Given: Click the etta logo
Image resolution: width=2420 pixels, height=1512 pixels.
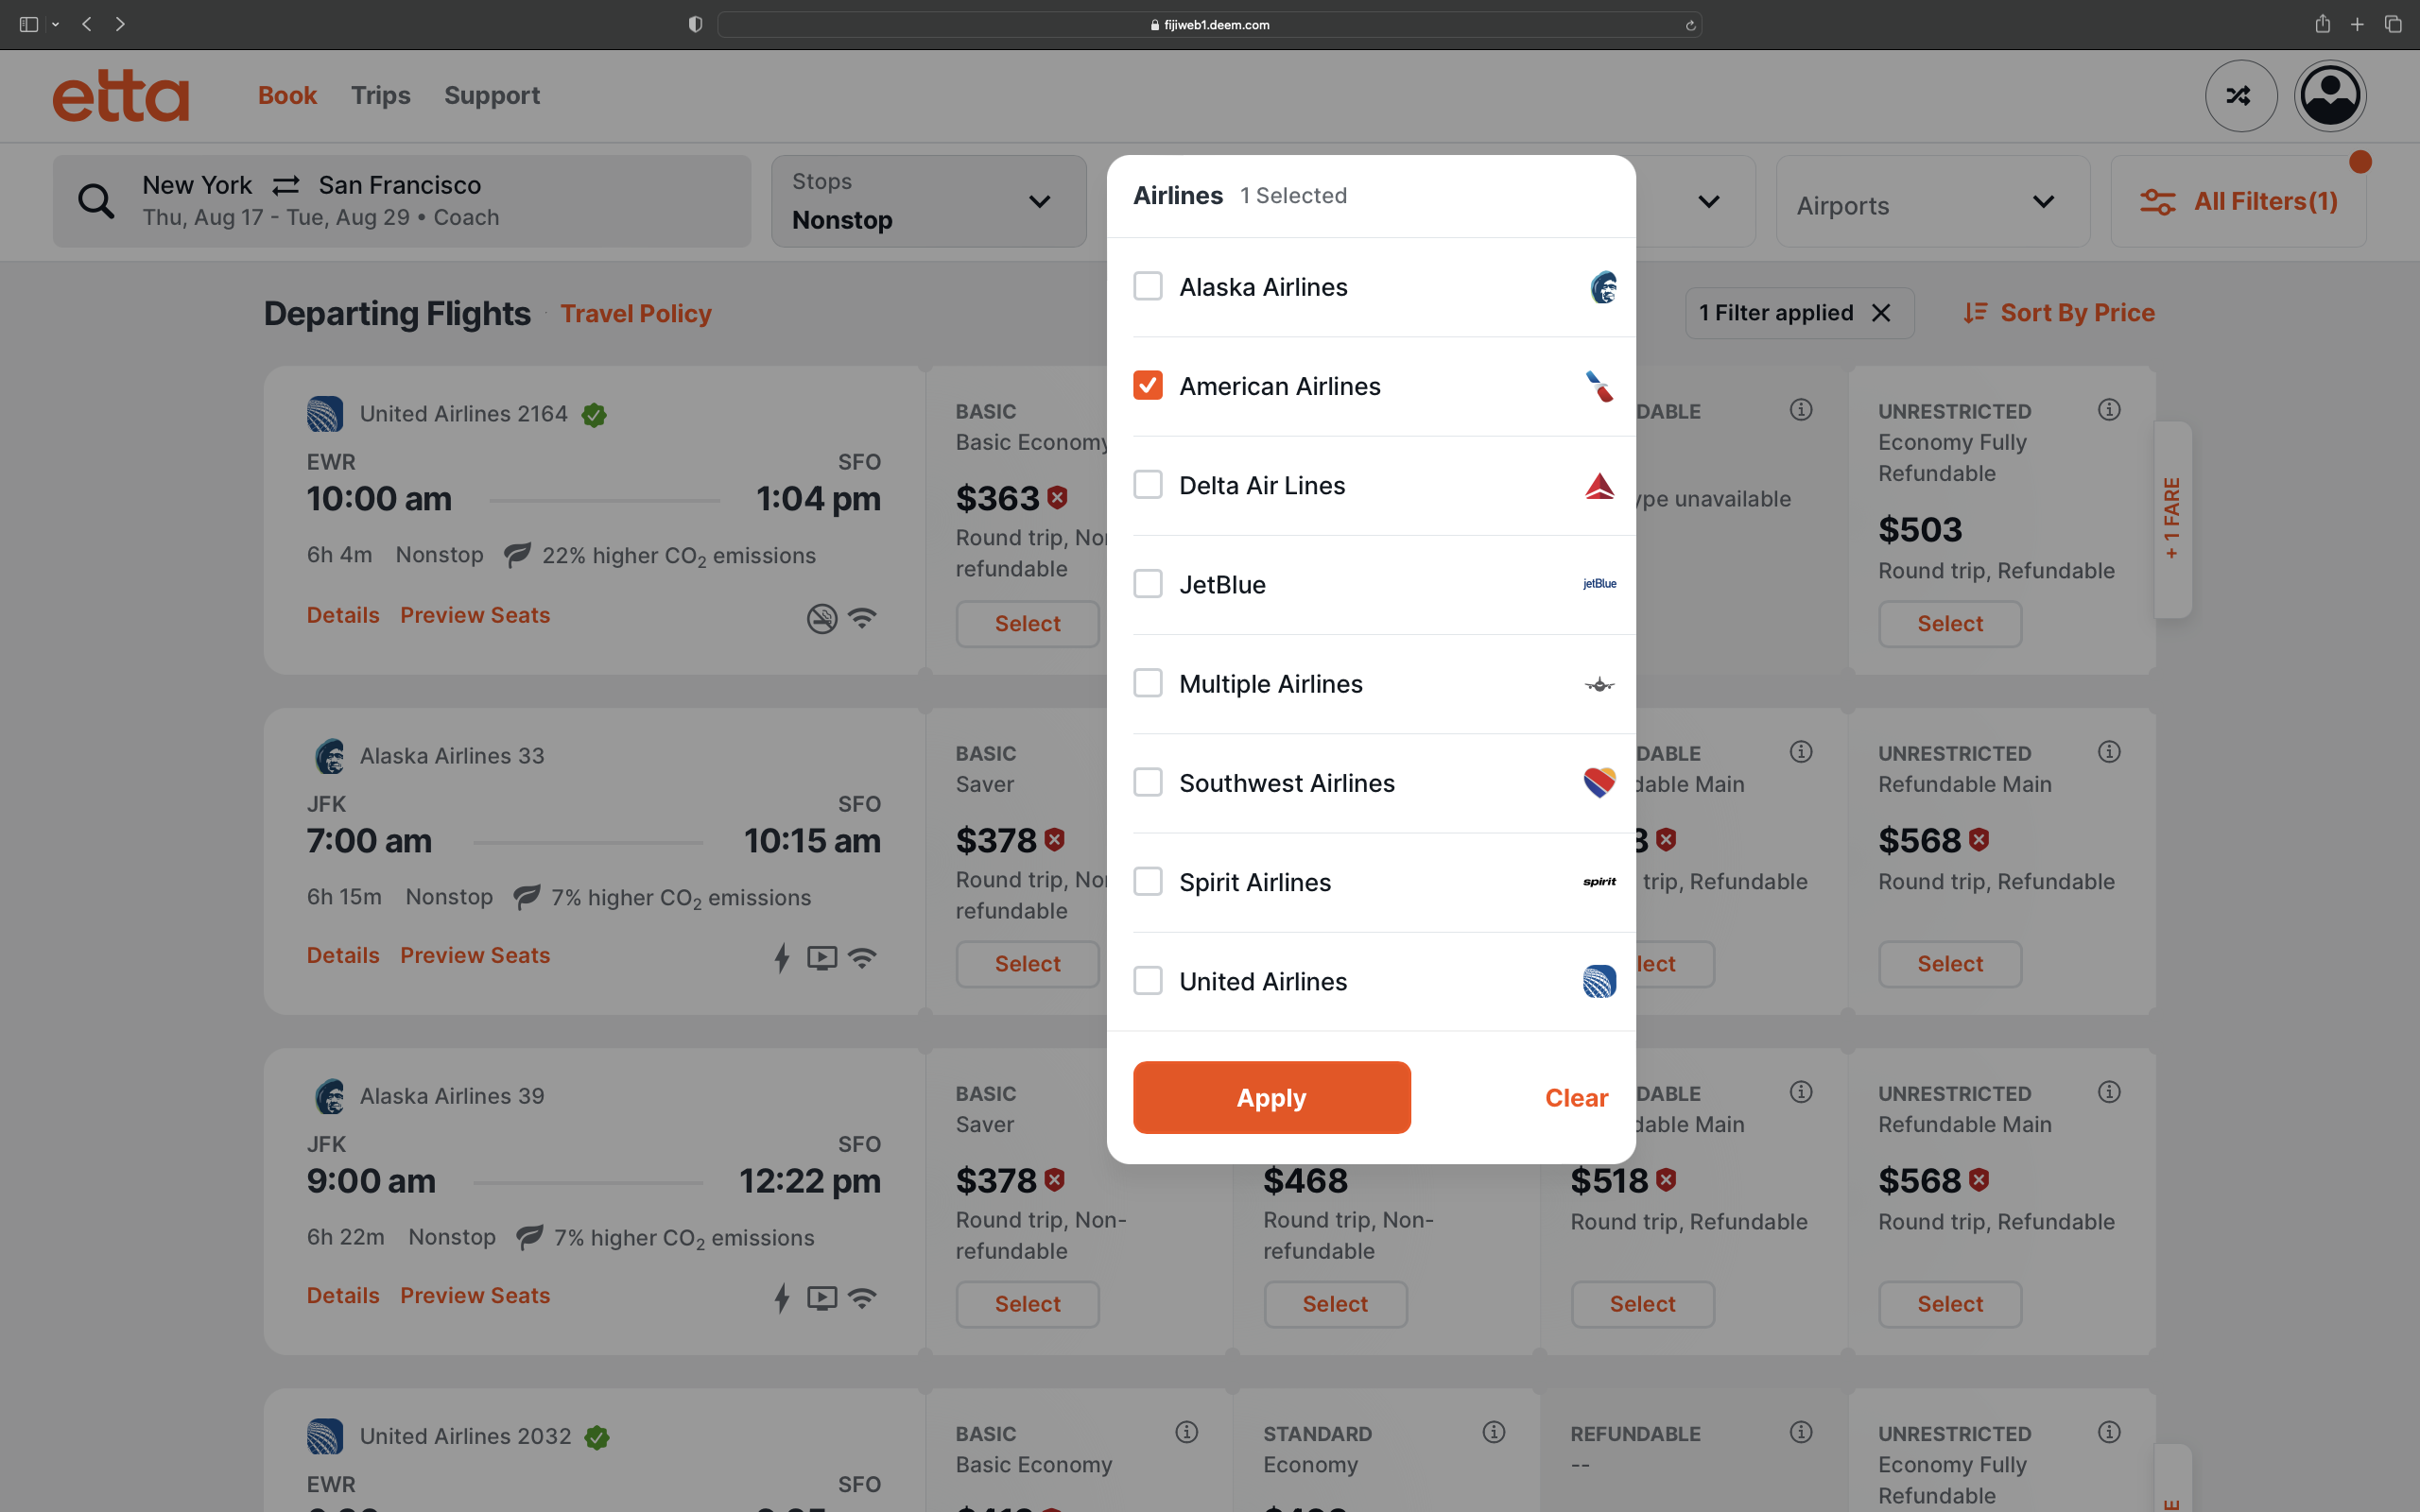Looking at the screenshot, I should point(120,95).
